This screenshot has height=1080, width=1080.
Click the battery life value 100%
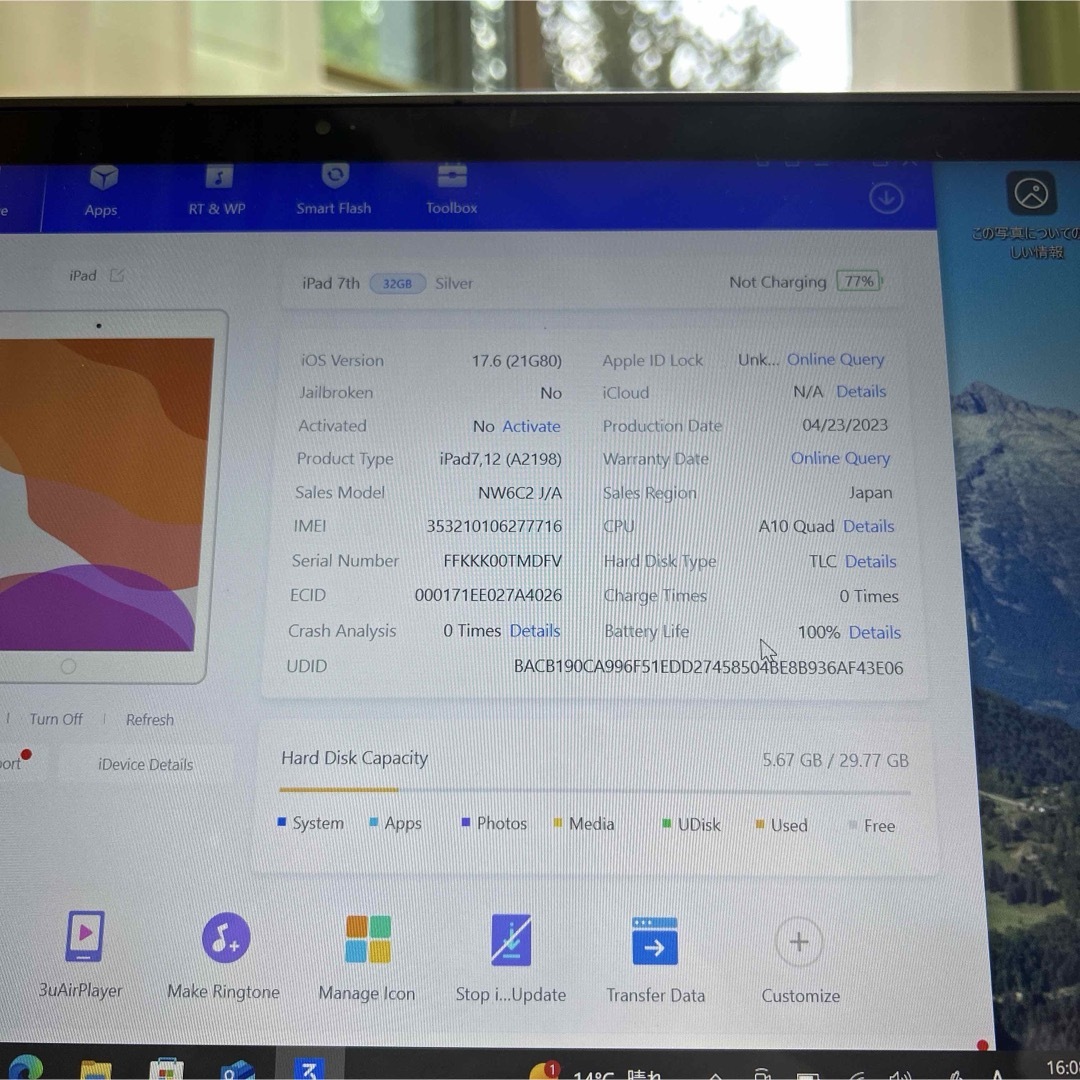point(819,632)
